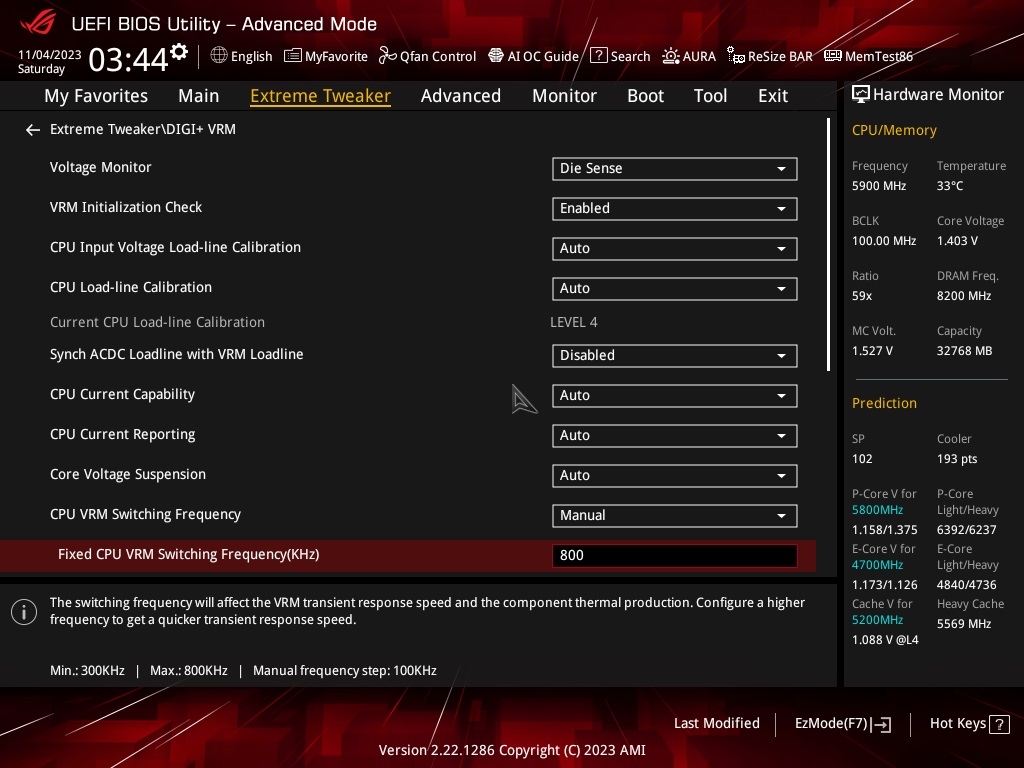
Task: Open the CPU Current Capability dropdown
Action: [x=674, y=395]
